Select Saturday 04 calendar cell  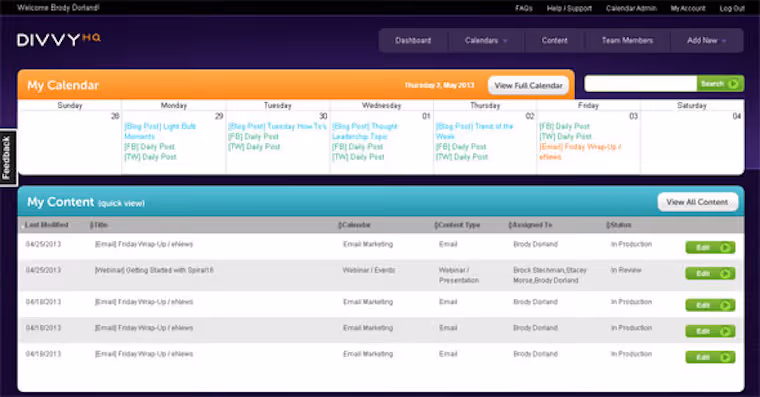692,142
